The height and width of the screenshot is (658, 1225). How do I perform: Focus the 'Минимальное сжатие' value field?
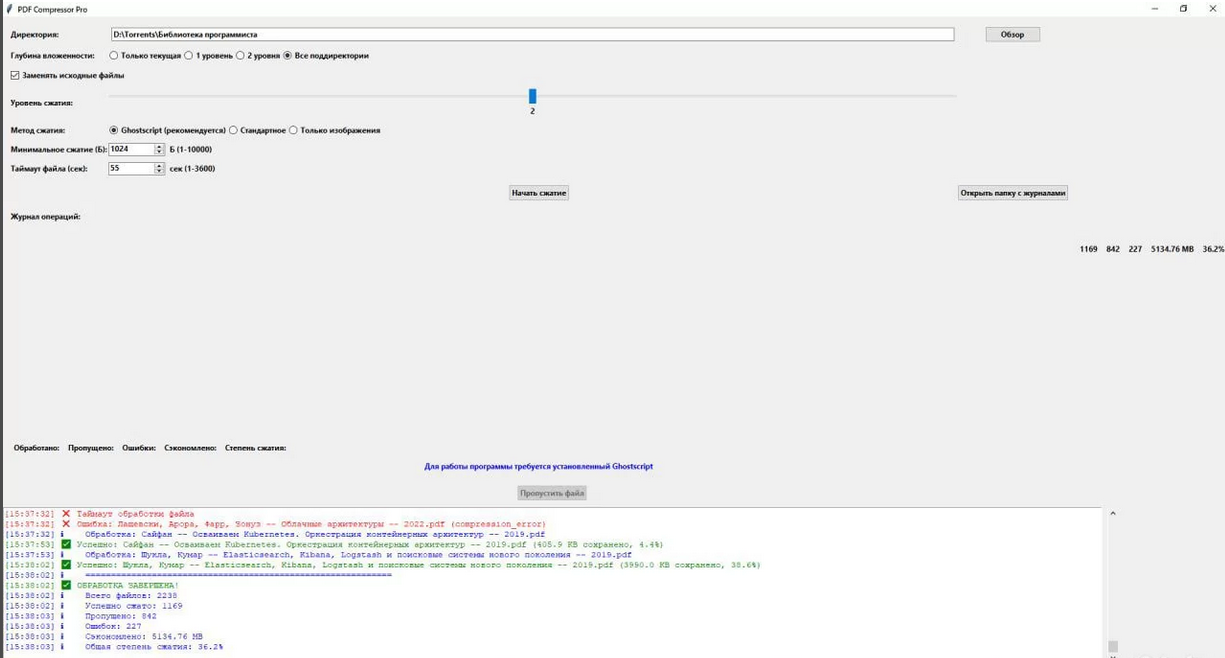click(131, 149)
